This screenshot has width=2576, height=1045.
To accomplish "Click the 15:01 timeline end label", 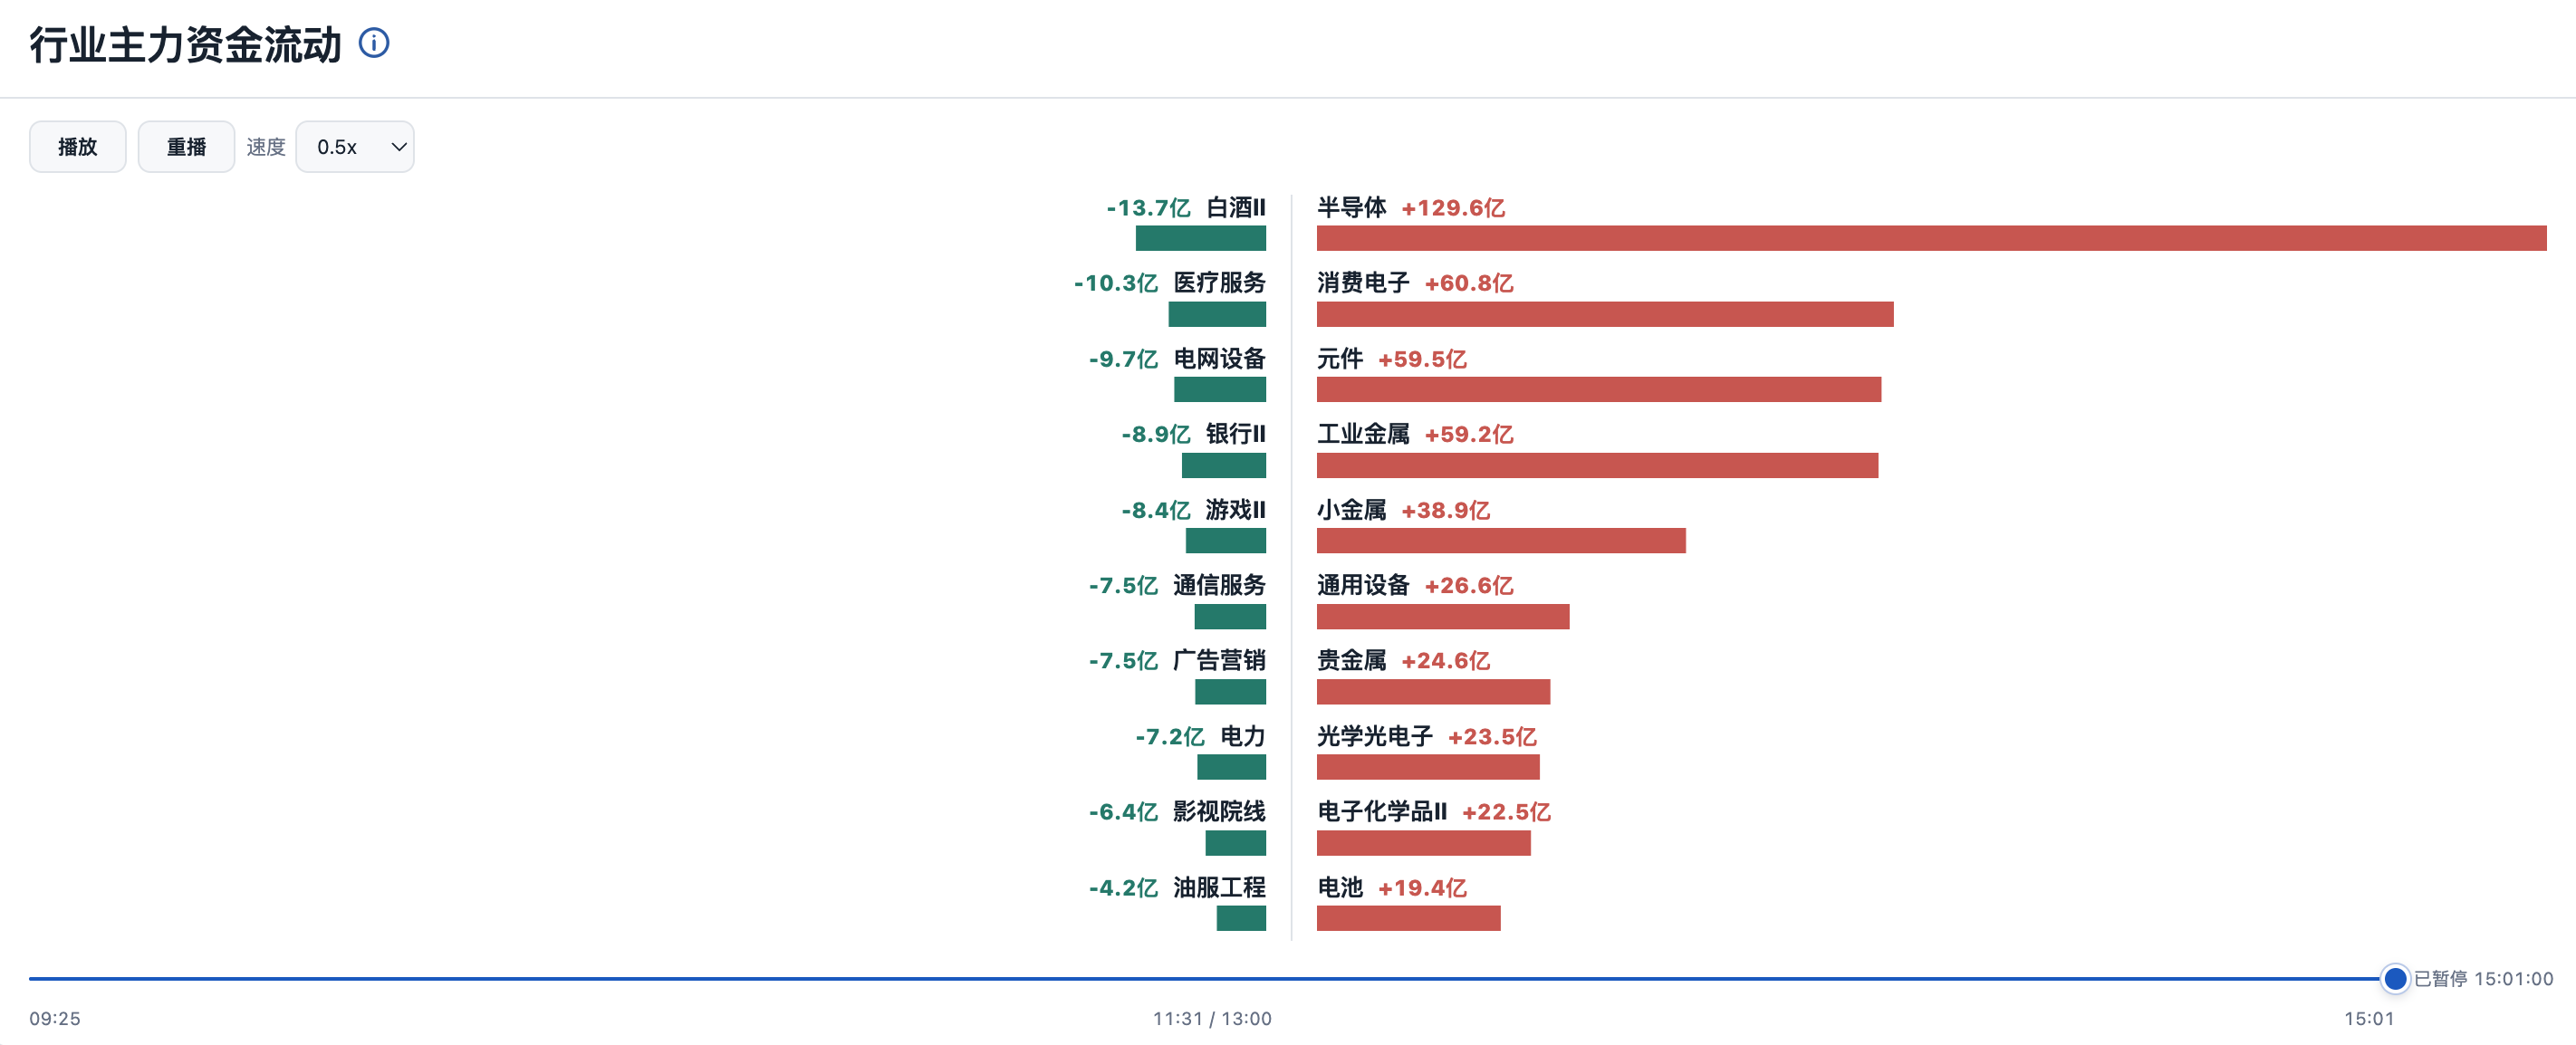I will pyautogui.click(x=2369, y=1018).
